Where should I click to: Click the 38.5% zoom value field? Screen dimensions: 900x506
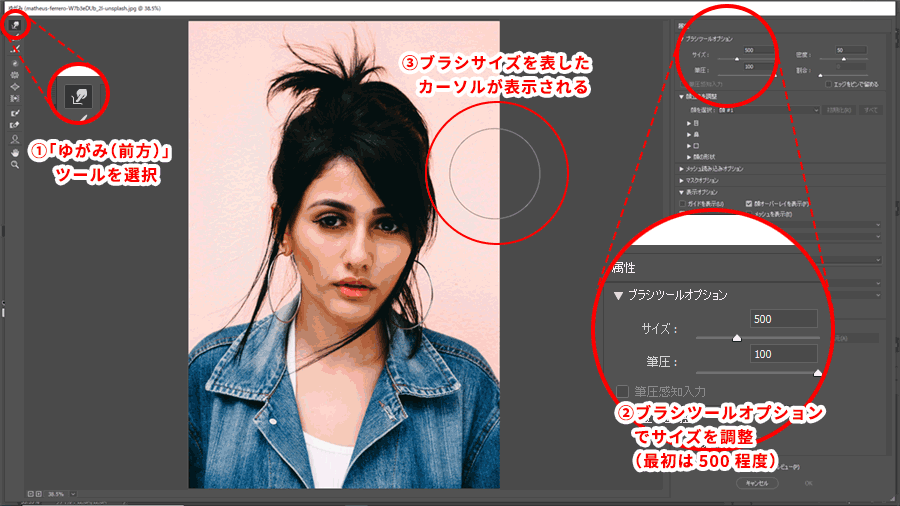point(56,494)
